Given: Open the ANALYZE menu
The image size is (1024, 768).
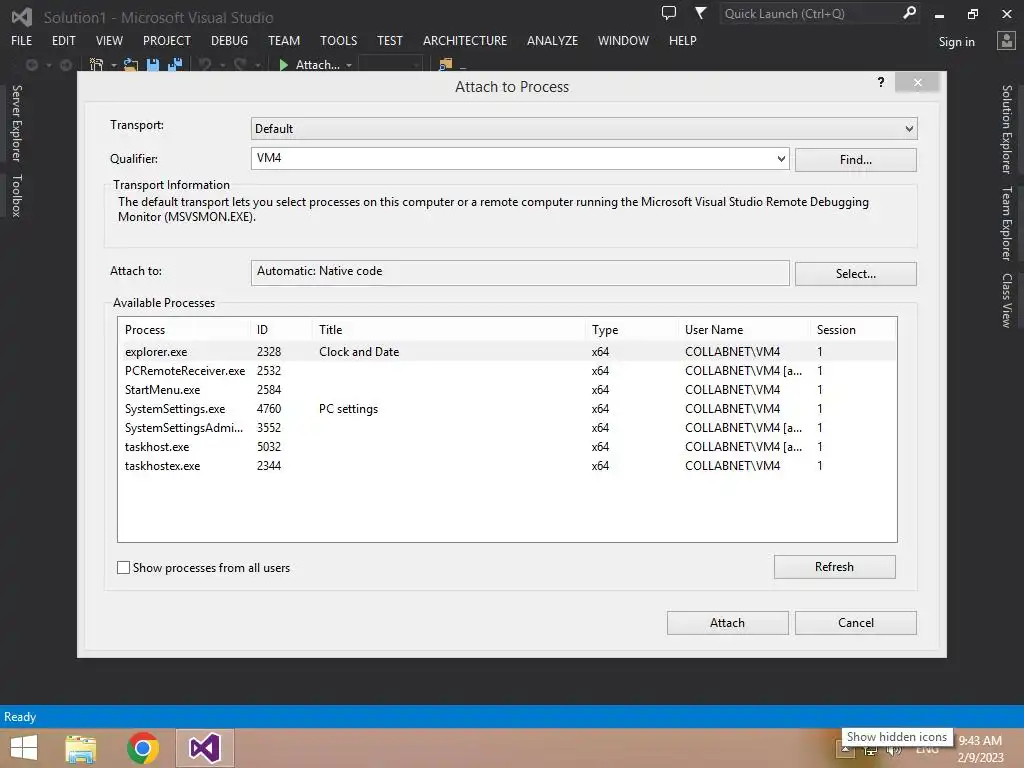Looking at the screenshot, I should pyautogui.click(x=552, y=40).
